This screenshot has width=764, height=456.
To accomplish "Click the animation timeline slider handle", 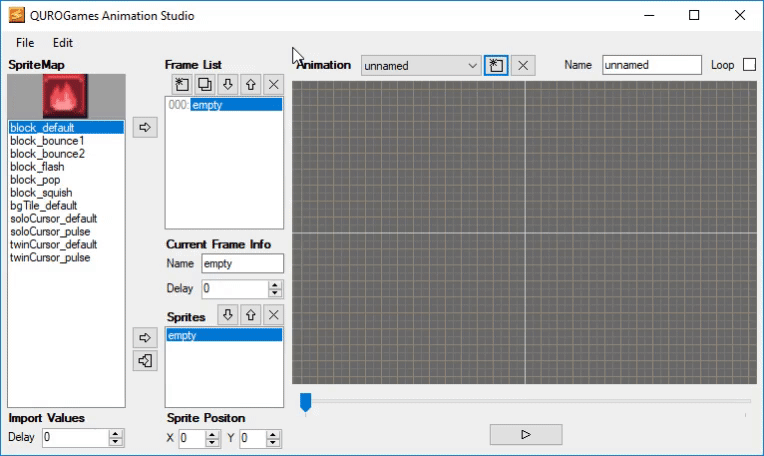I will (x=306, y=402).
